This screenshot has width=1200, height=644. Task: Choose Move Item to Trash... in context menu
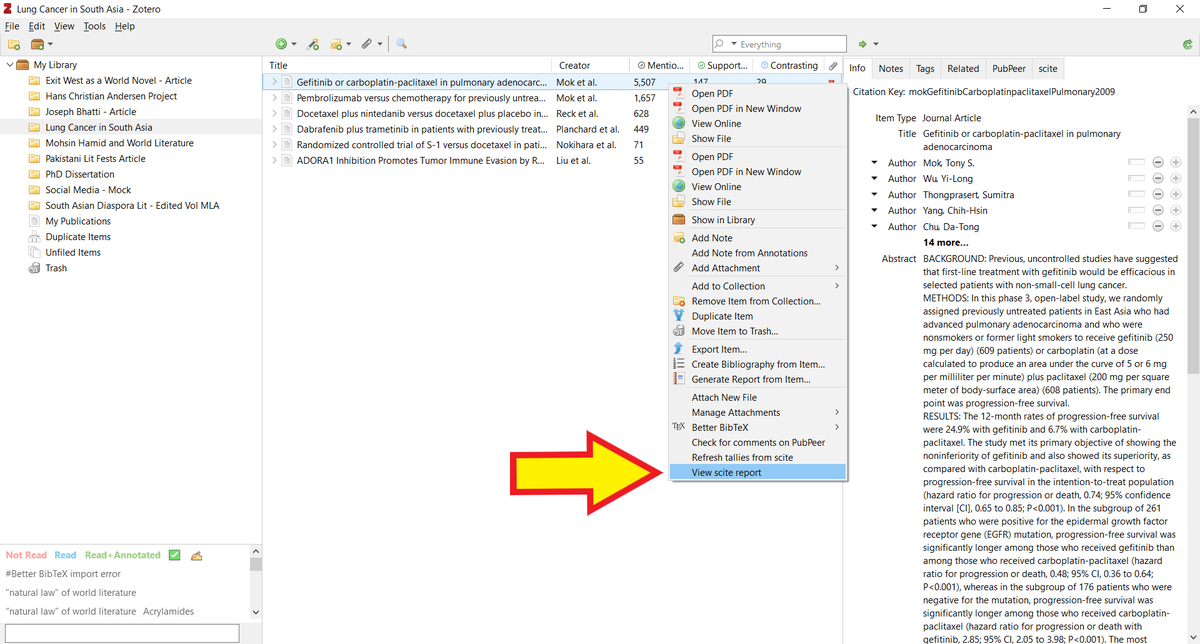[x=757, y=331]
